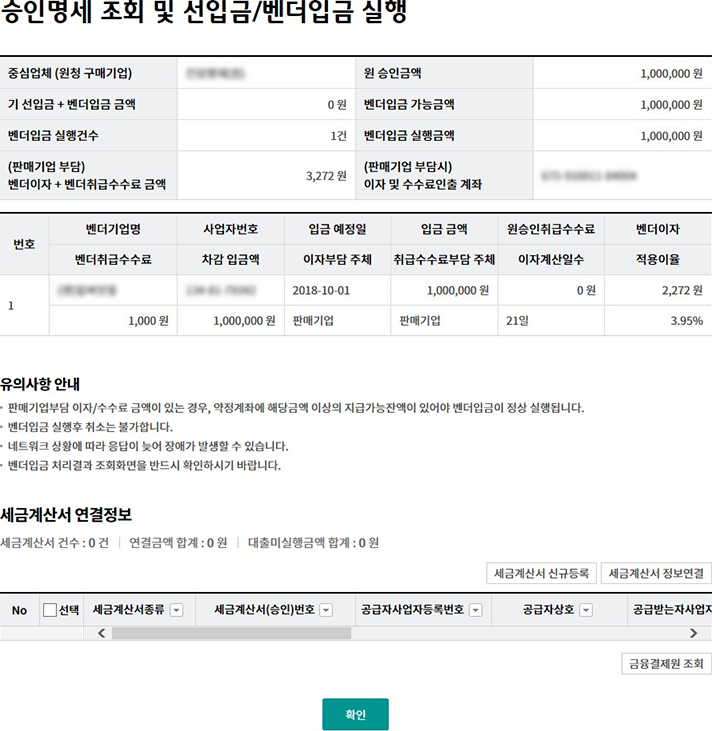Open the 세금계산서종류 column filter dropdown
This screenshot has height=731, width=712.
coord(177,610)
